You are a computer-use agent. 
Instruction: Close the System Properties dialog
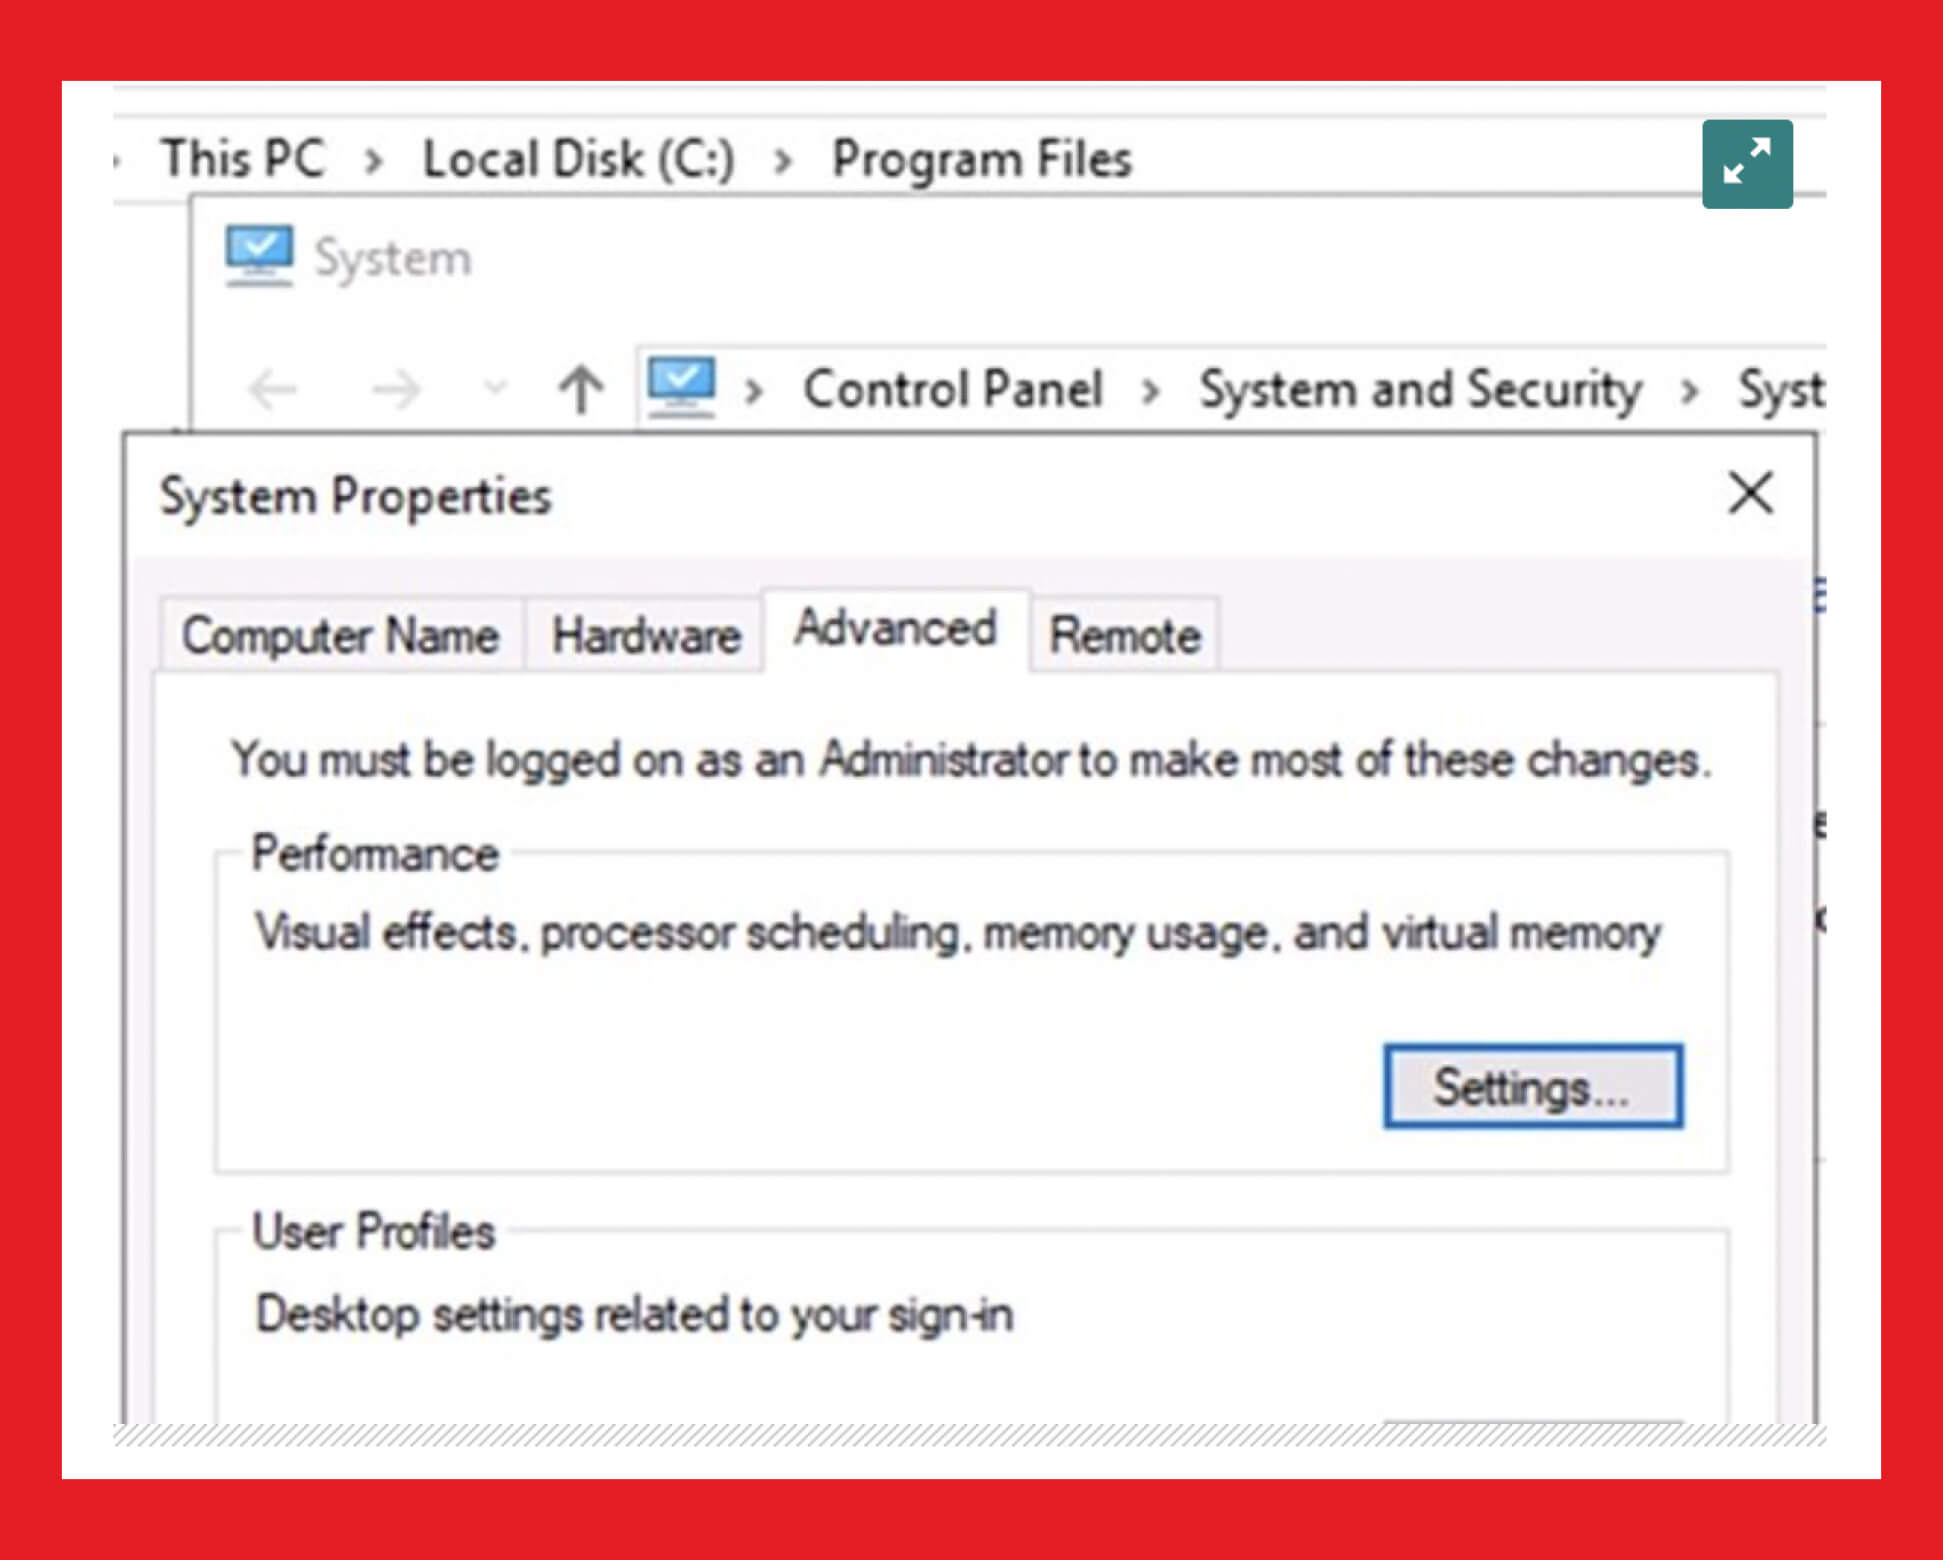coord(1751,493)
